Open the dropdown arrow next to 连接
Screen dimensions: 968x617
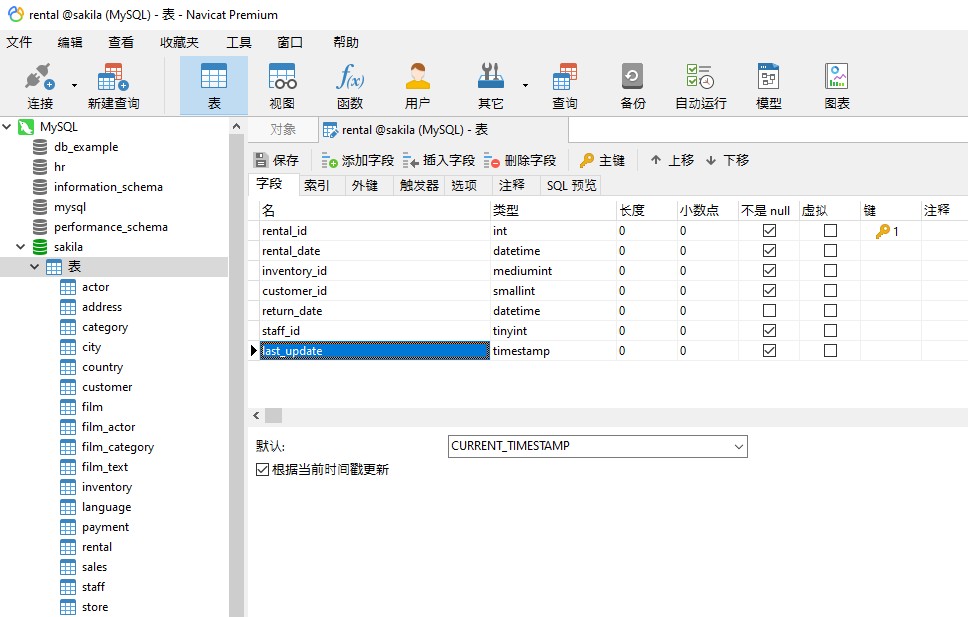click(74, 85)
